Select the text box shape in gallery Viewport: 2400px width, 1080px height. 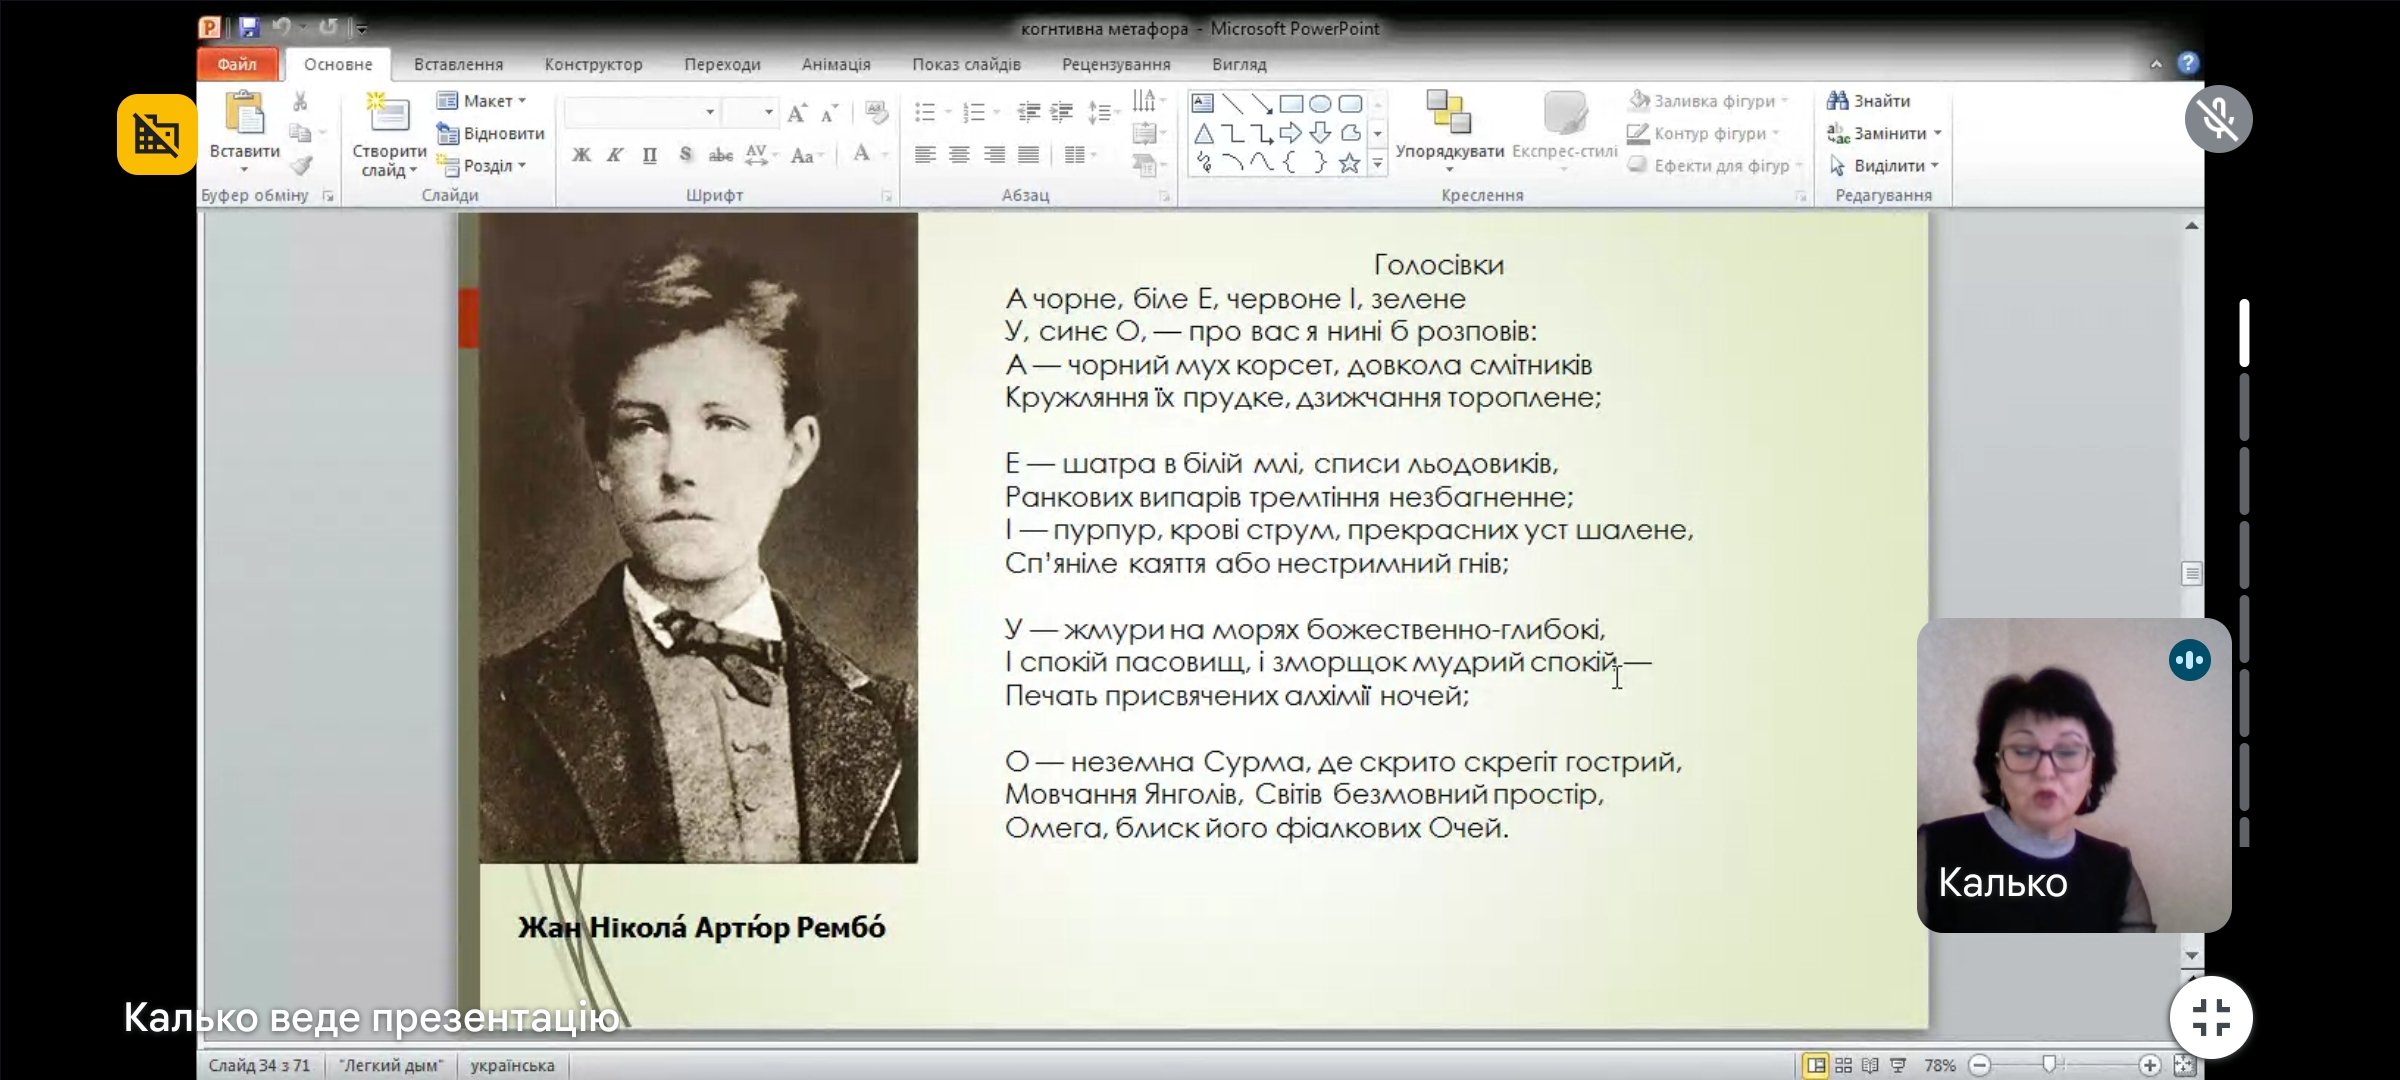pyautogui.click(x=1203, y=103)
